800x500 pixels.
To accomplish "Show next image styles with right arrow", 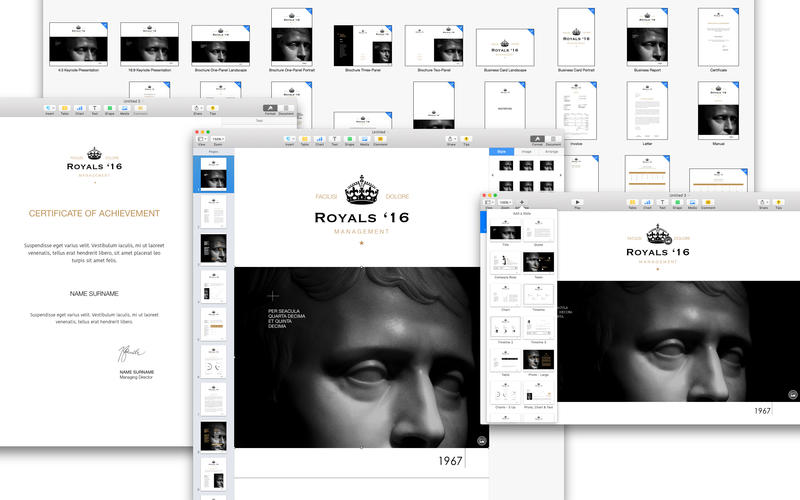I will click(561, 175).
